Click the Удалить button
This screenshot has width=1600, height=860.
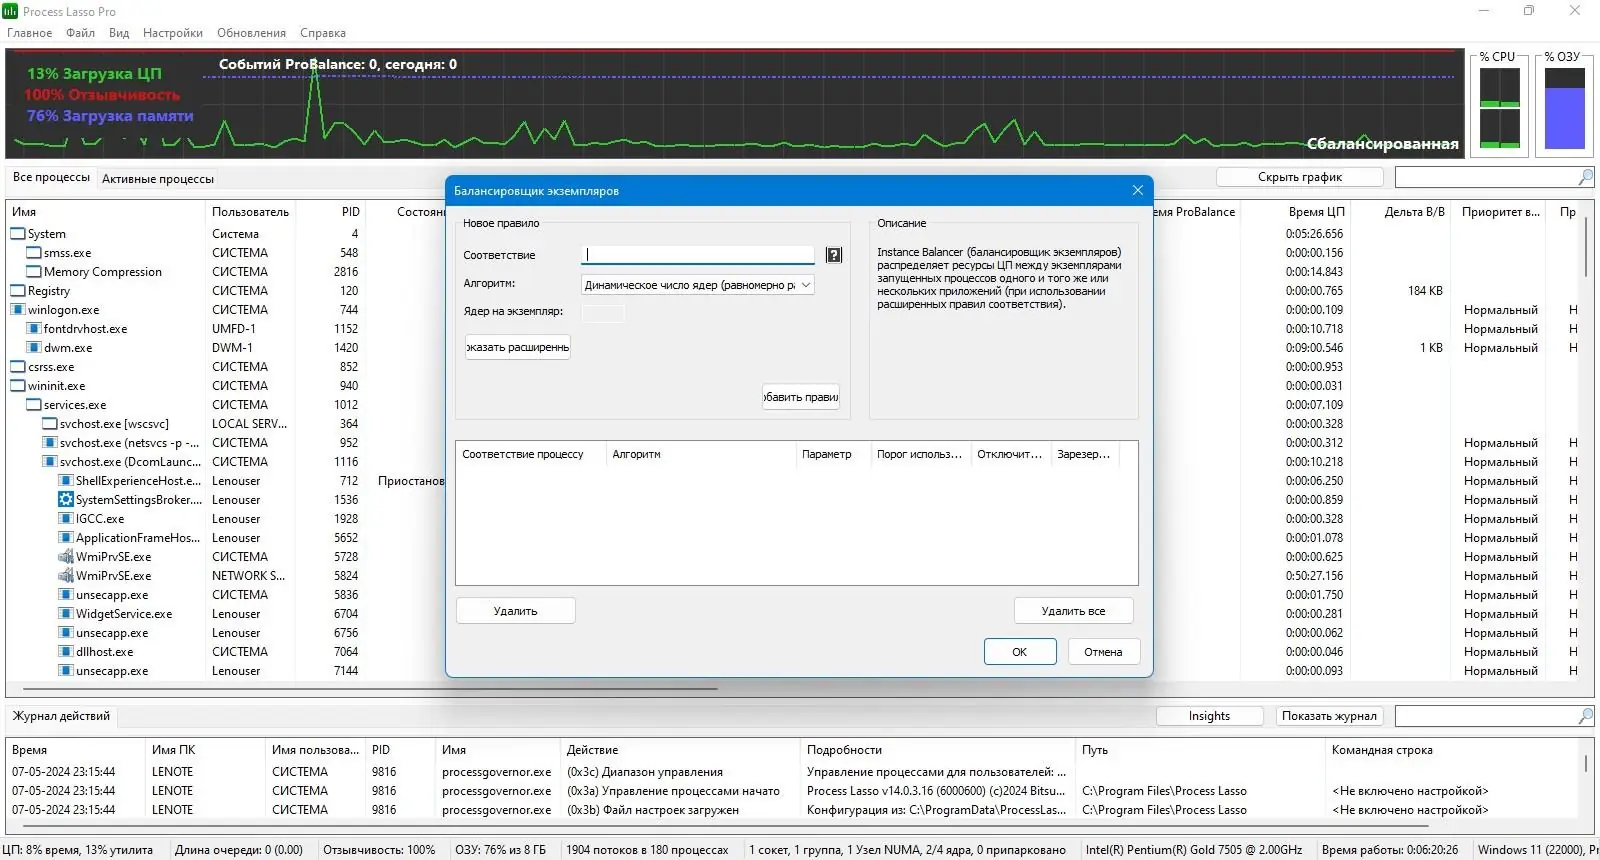516,611
